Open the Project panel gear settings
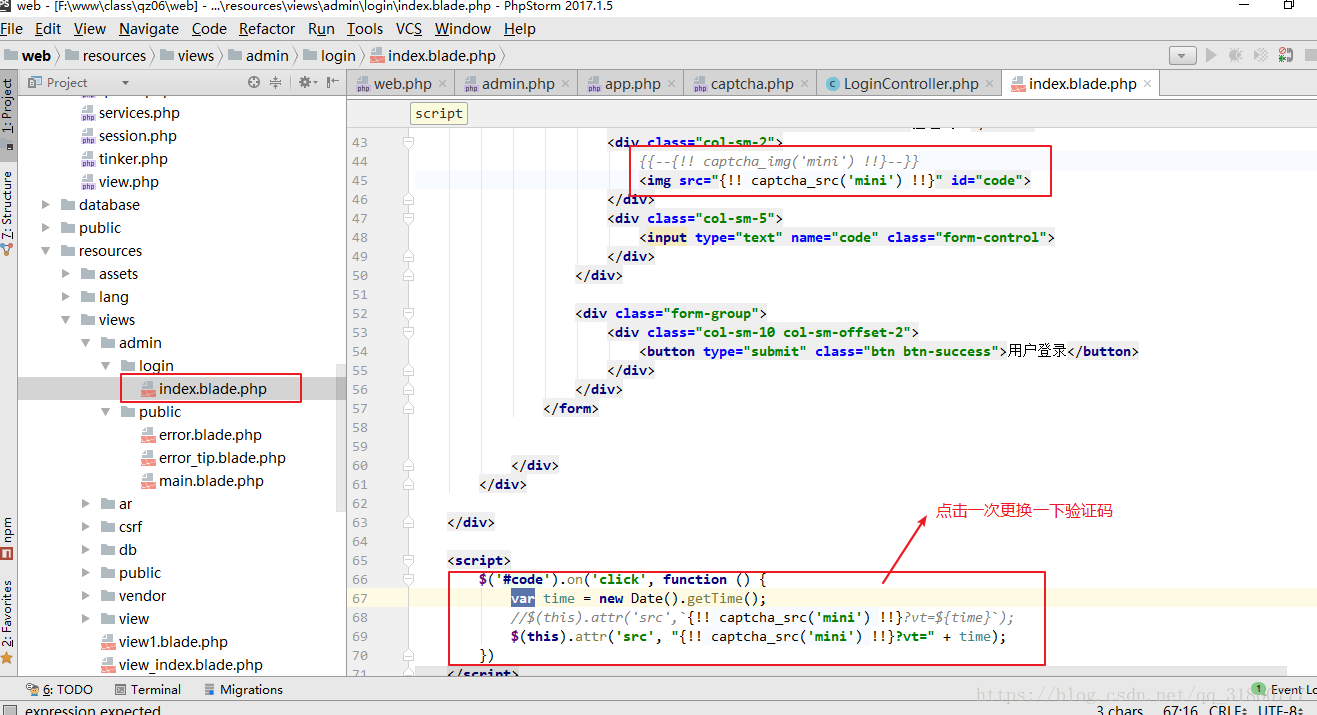 tap(306, 82)
